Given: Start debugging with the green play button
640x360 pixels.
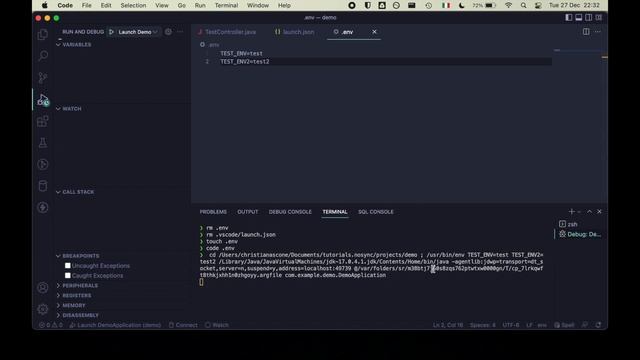Looking at the screenshot, I should [x=111, y=32].
